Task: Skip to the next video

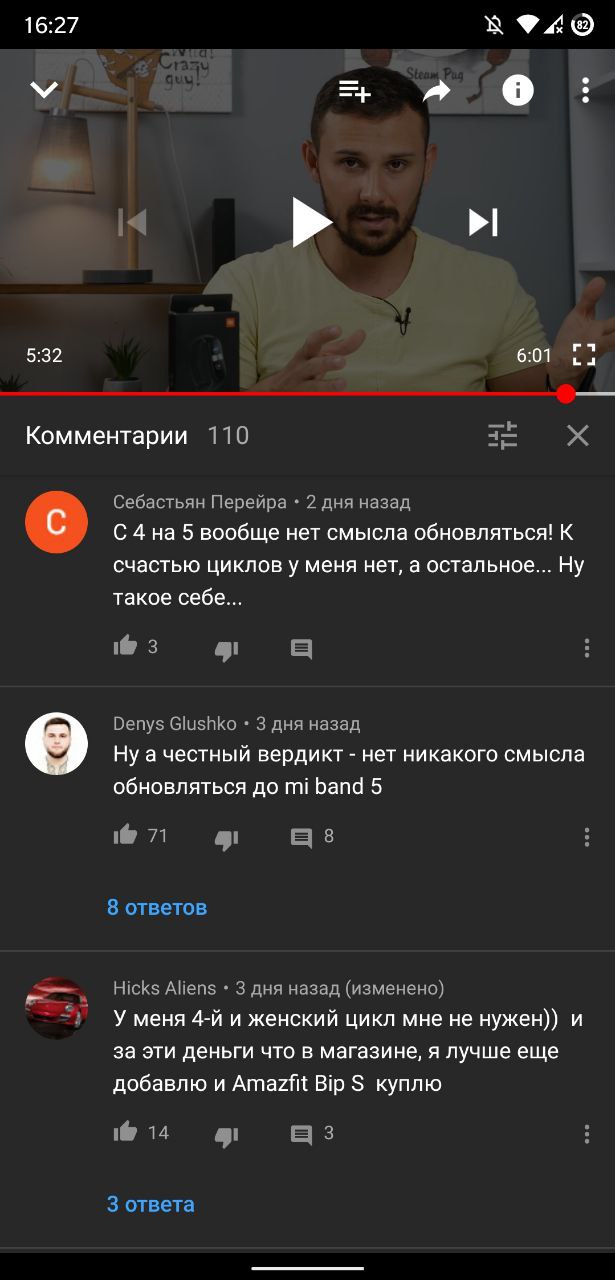Action: pos(483,222)
